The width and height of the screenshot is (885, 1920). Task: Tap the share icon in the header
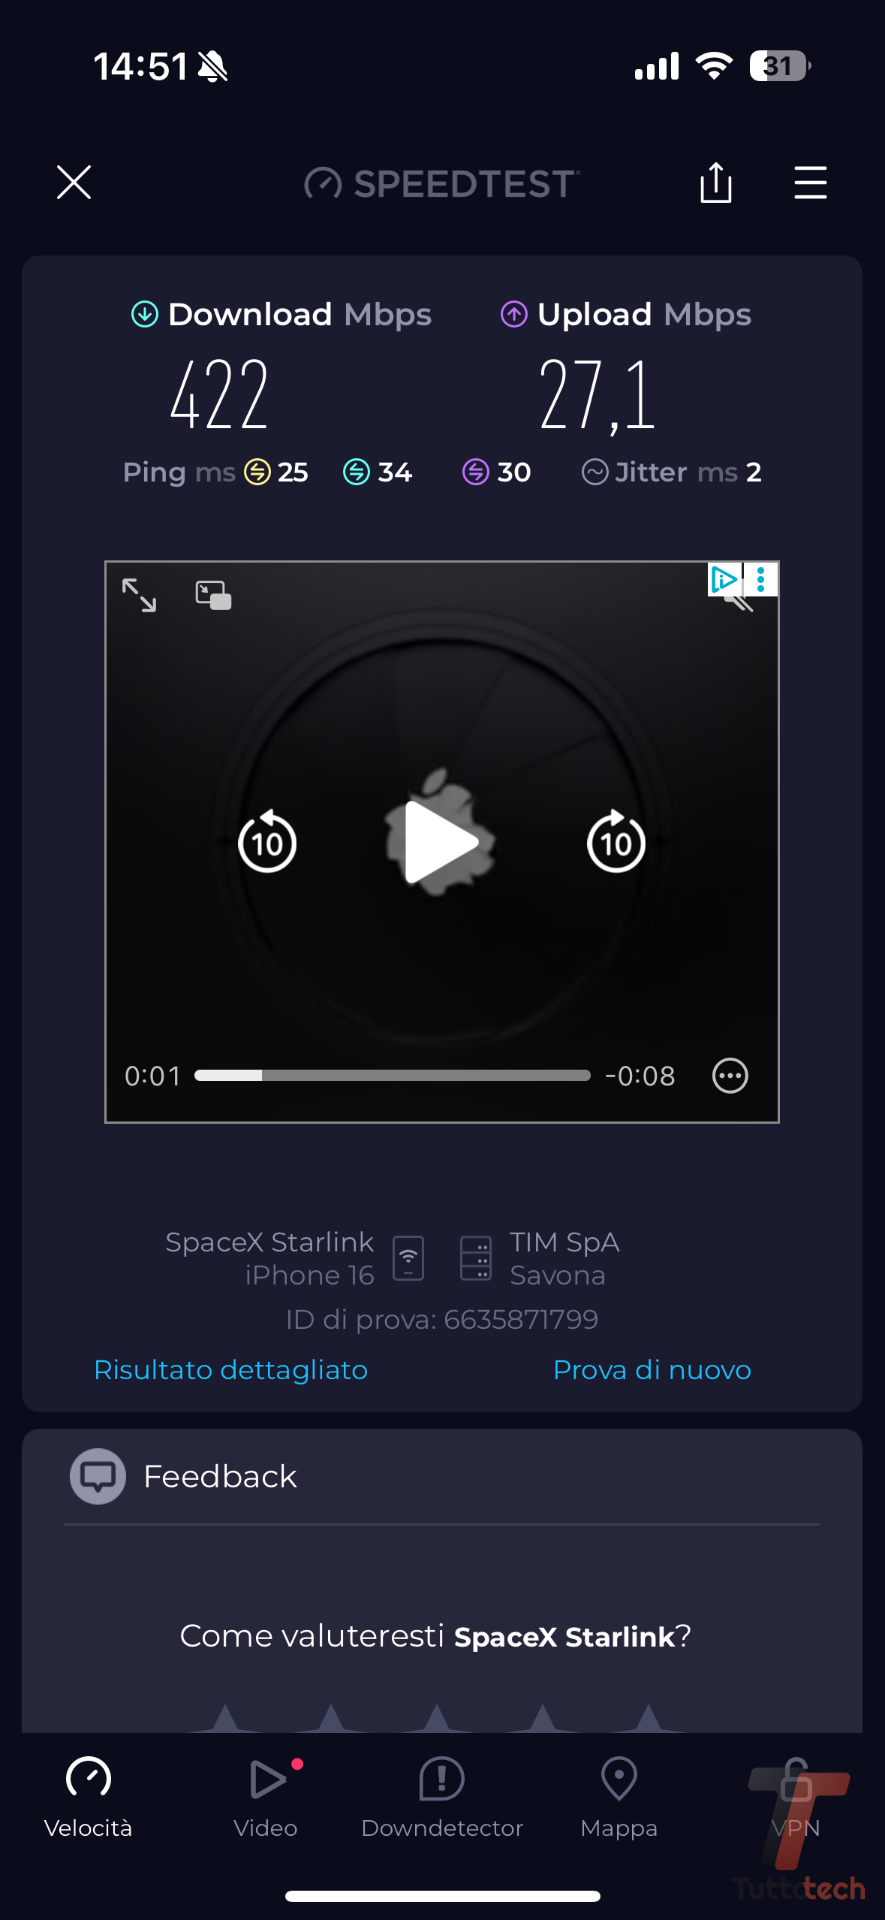pyautogui.click(x=716, y=183)
